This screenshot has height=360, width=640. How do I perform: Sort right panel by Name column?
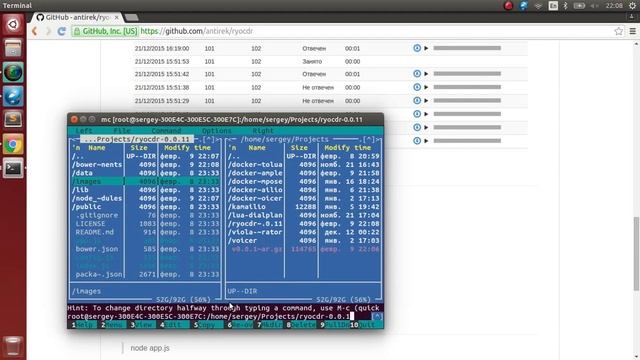[x=257, y=148]
